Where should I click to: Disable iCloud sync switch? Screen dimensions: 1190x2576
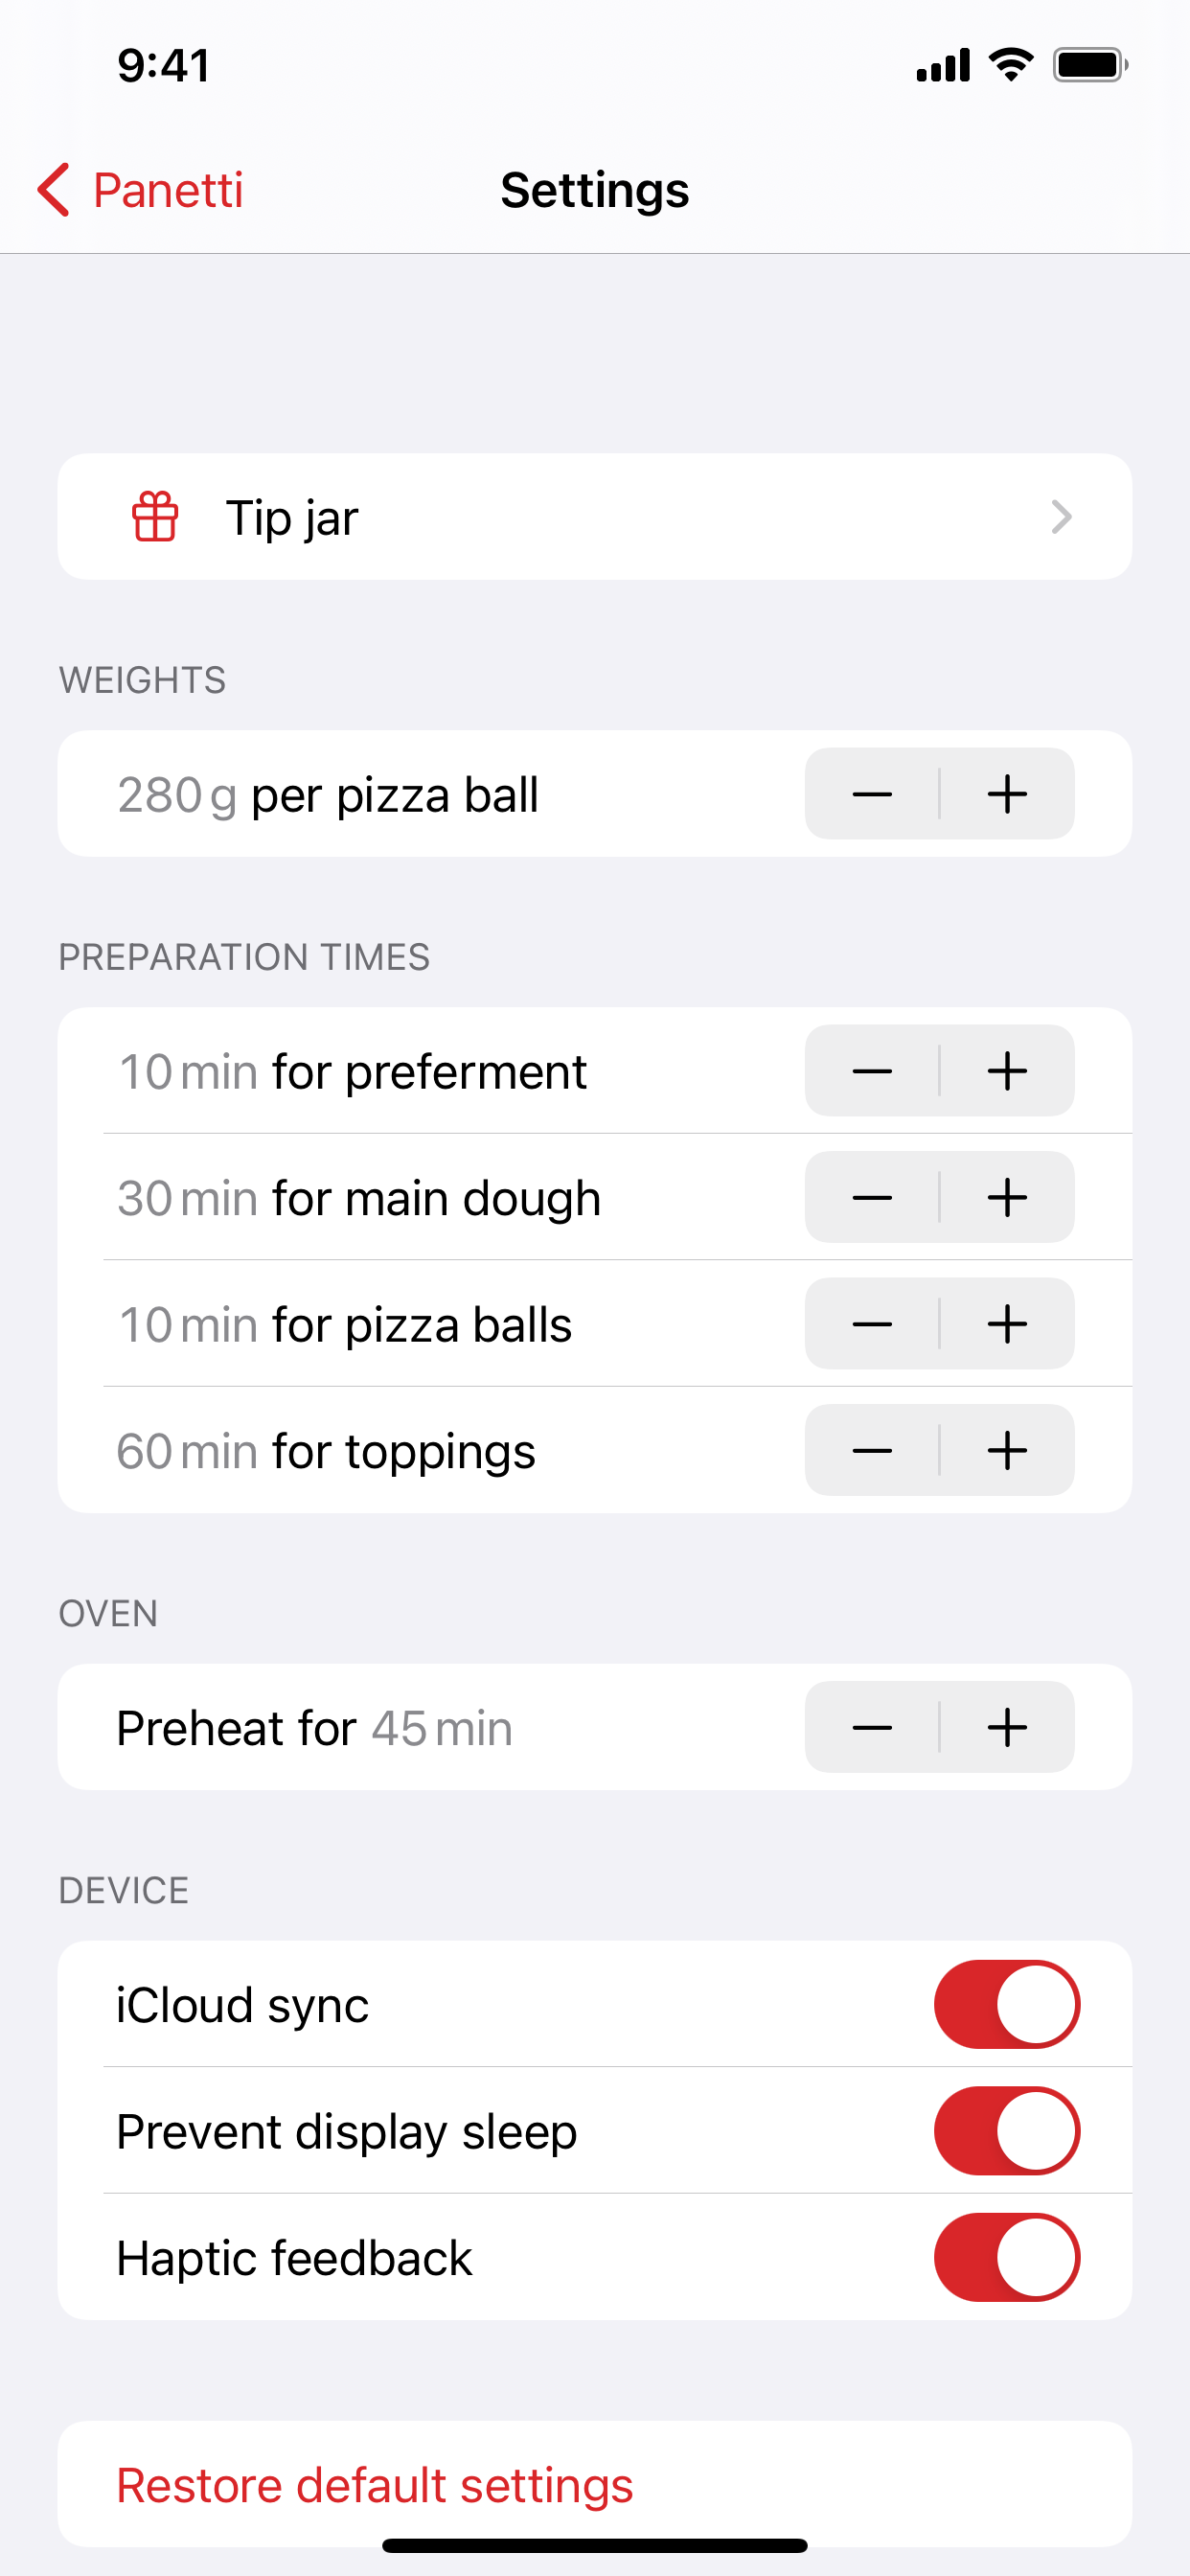[x=1007, y=2004]
